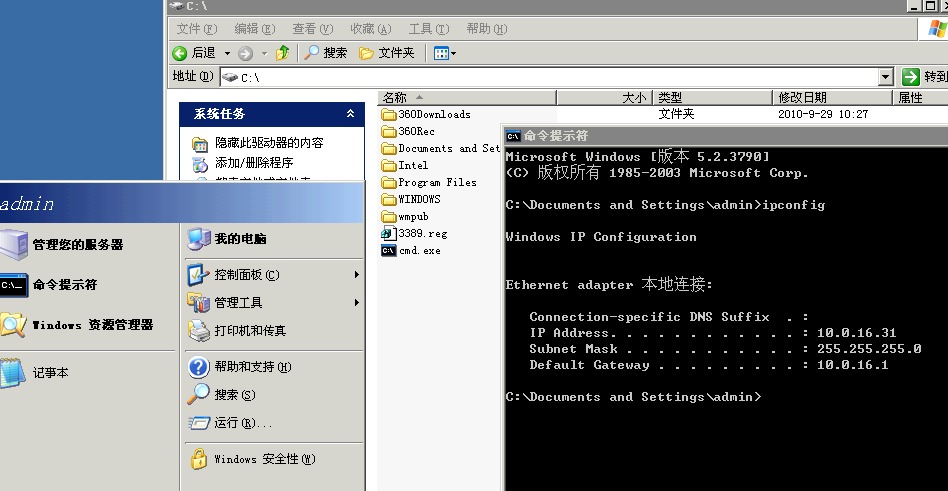The width and height of the screenshot is (948, 491).
Task: Sort by the 修改日期 column header
Action: tap(833, 97)
